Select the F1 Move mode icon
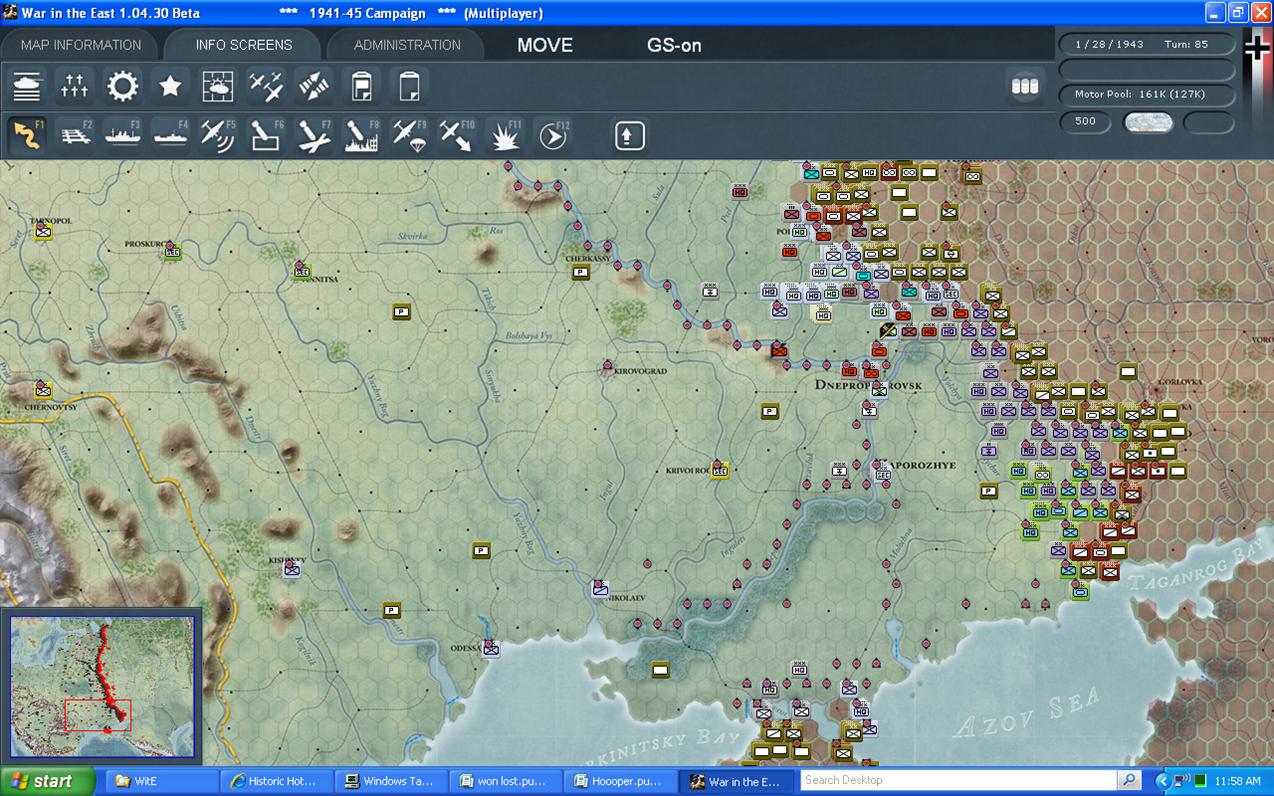1274x796 pixels. (x=27, y=135)
